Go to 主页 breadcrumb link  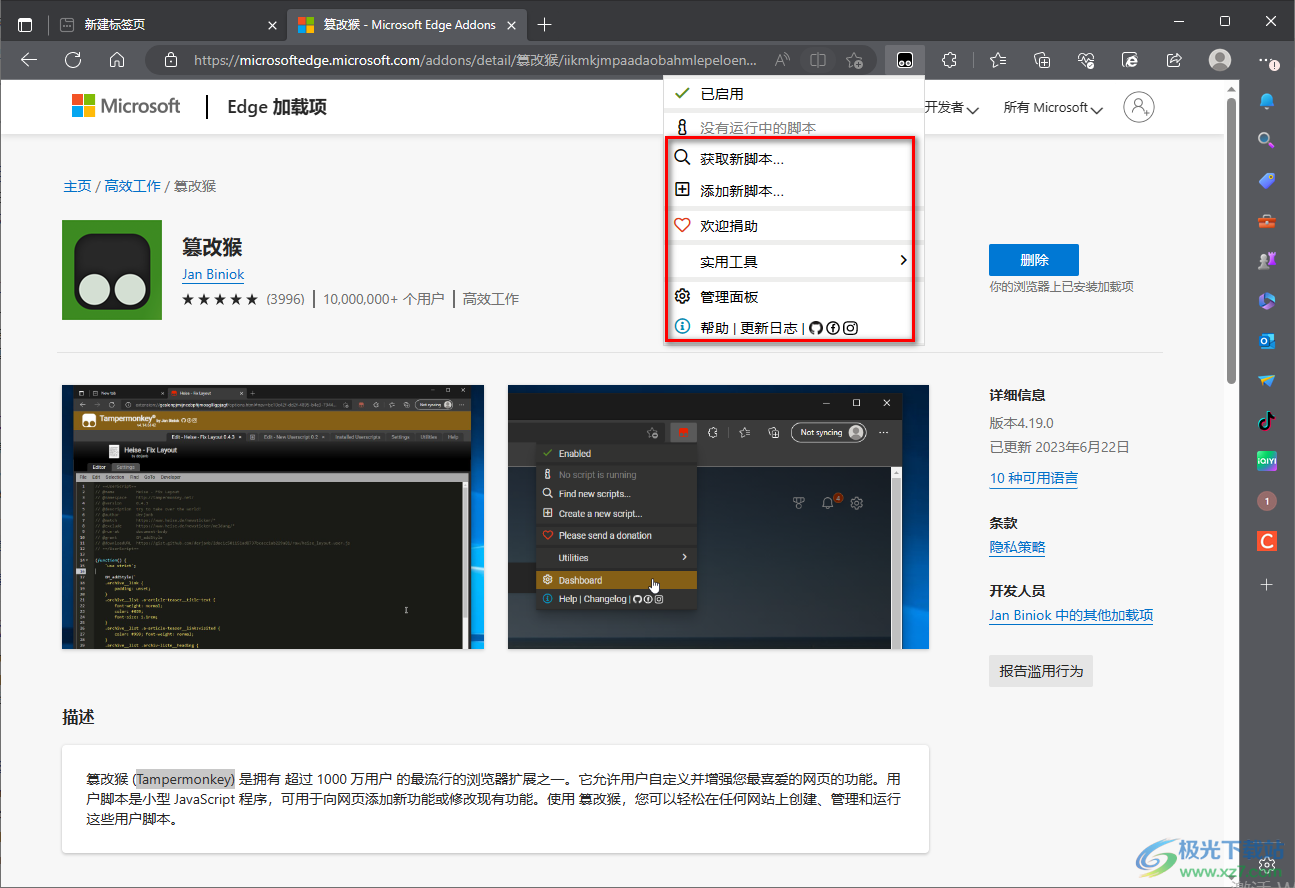[77, 186]
